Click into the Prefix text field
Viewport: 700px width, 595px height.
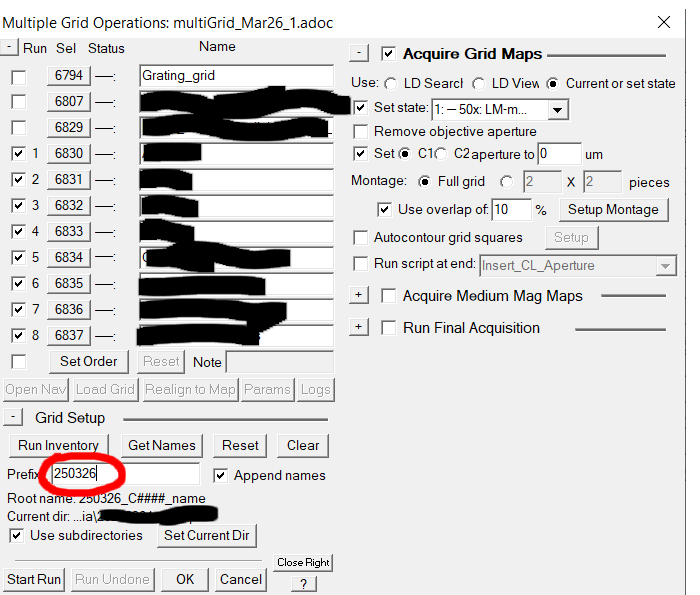(x=125, y=474)
